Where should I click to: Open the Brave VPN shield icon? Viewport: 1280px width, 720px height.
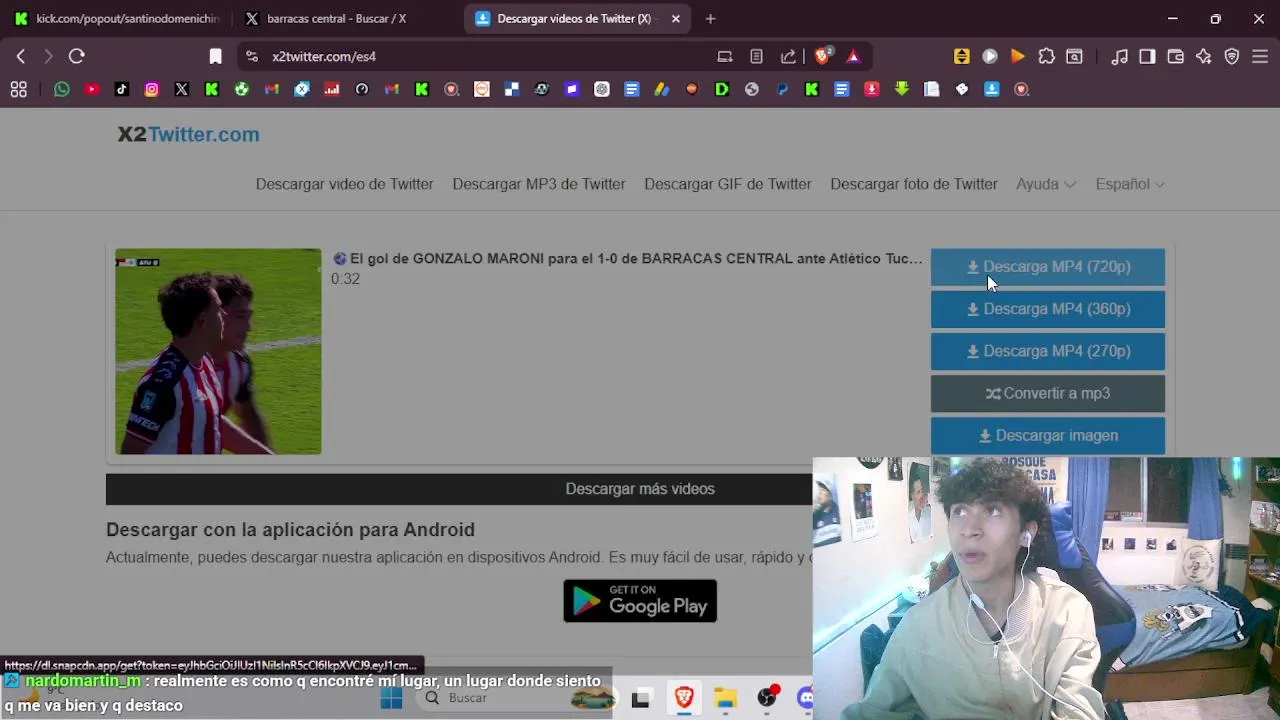point(1232,56)
